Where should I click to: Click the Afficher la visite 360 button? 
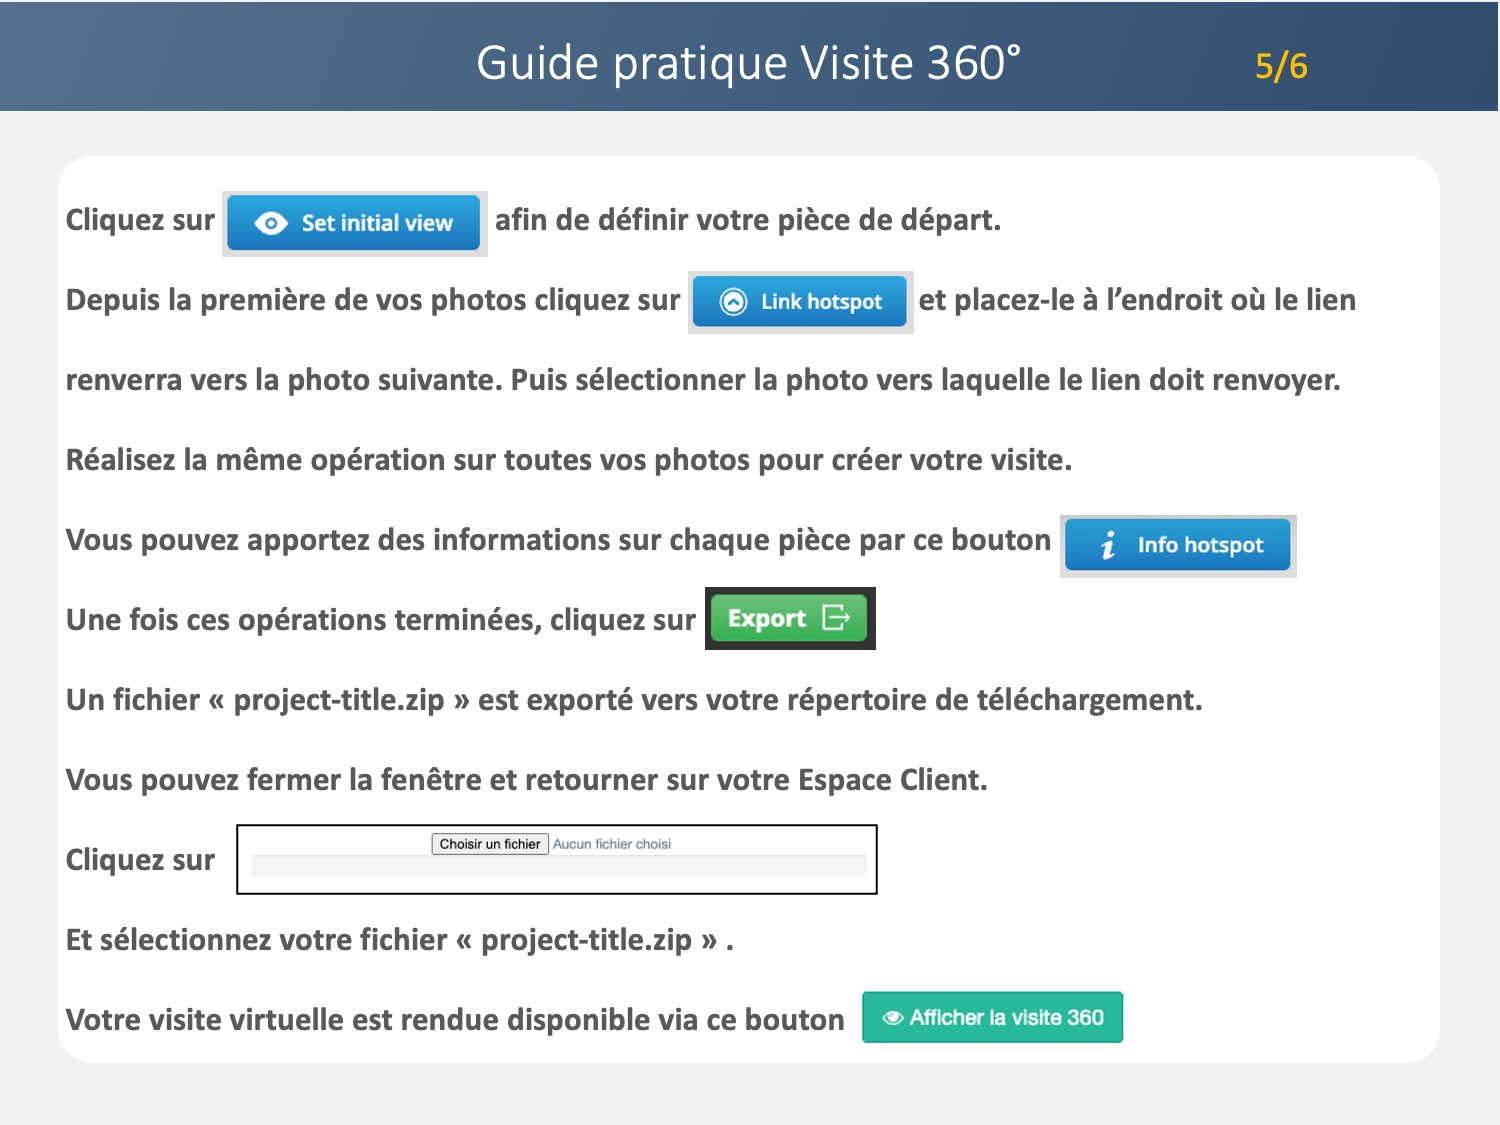coord(993,1017)
